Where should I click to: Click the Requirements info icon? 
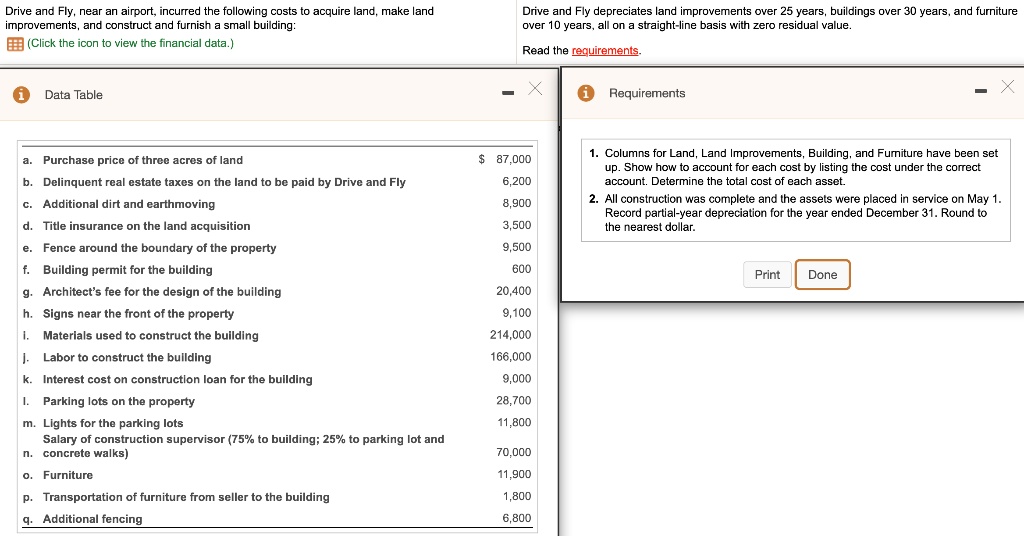click(587, 93)
